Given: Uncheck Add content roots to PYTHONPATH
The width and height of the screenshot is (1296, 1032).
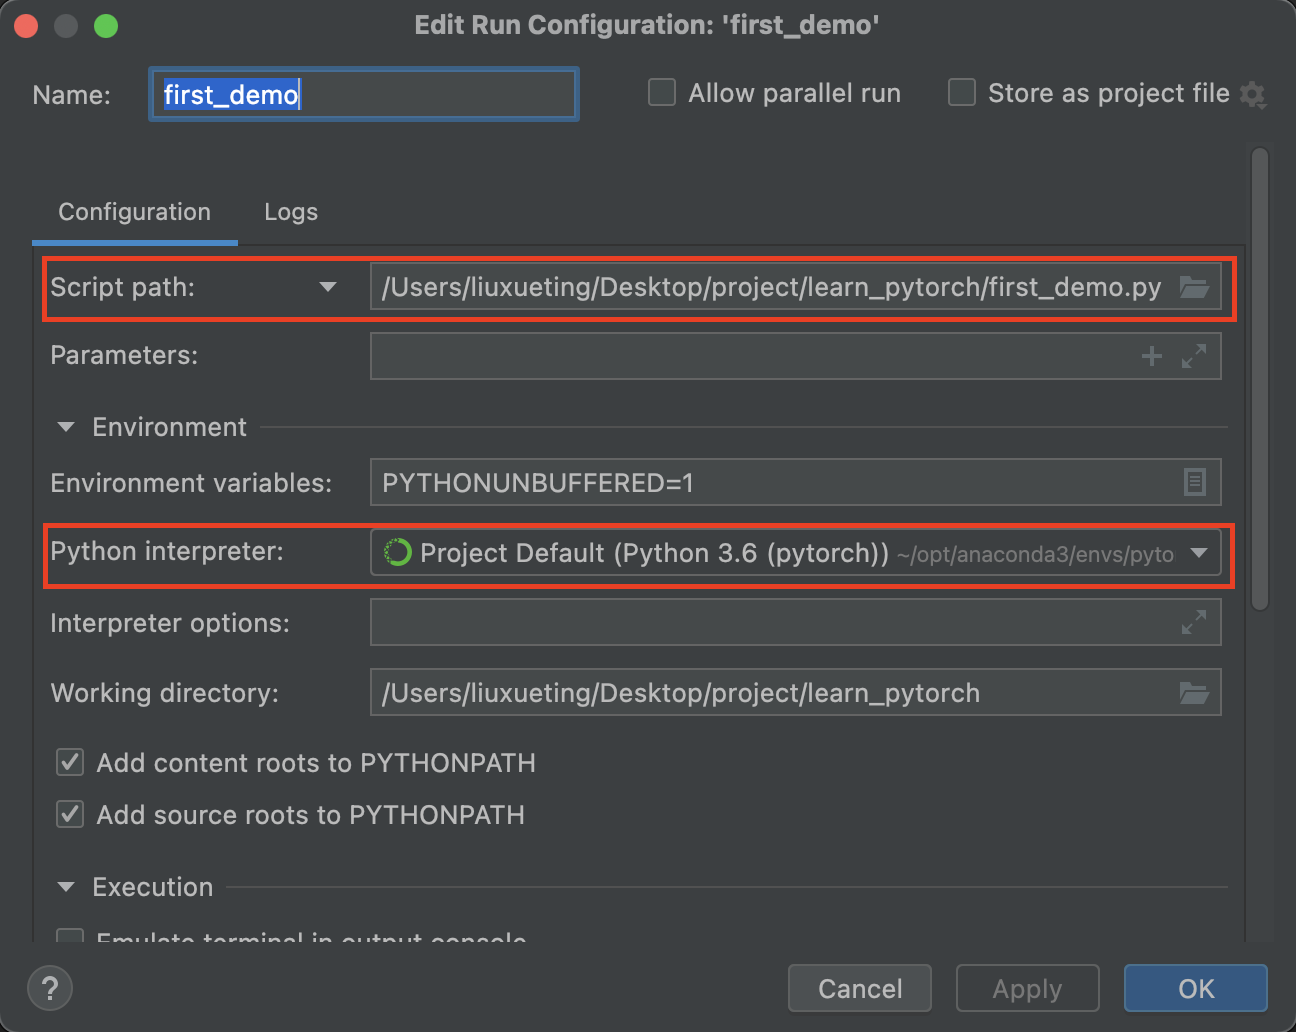Looking at the screenshot, I should click(x=70, y=763).
